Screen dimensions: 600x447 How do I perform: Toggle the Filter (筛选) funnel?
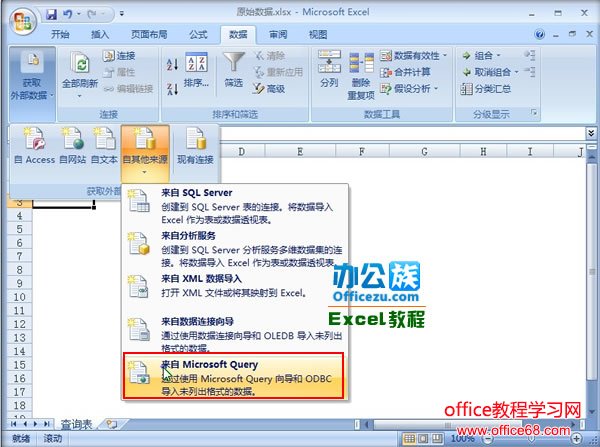234,70
